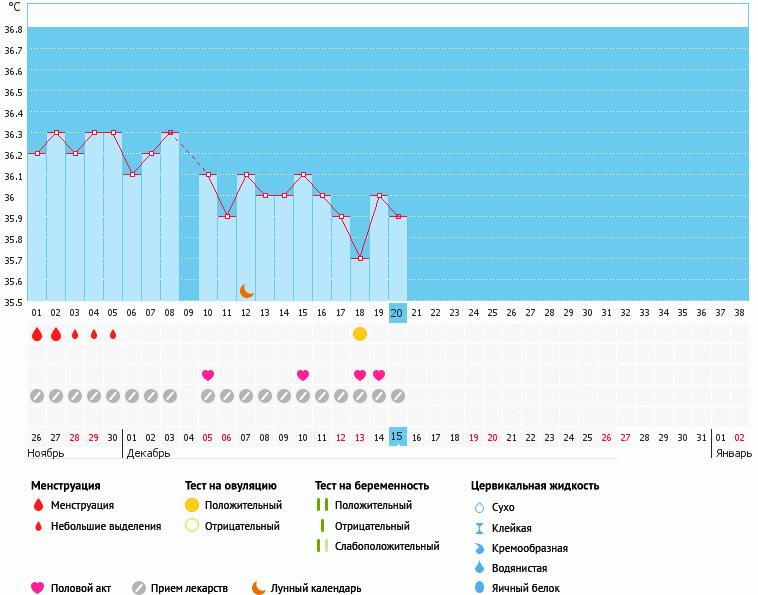Image resolution: width=758 pixels, height=595 pixels.
Task: Select the highlighted calendar date 15
Action: 397,437
